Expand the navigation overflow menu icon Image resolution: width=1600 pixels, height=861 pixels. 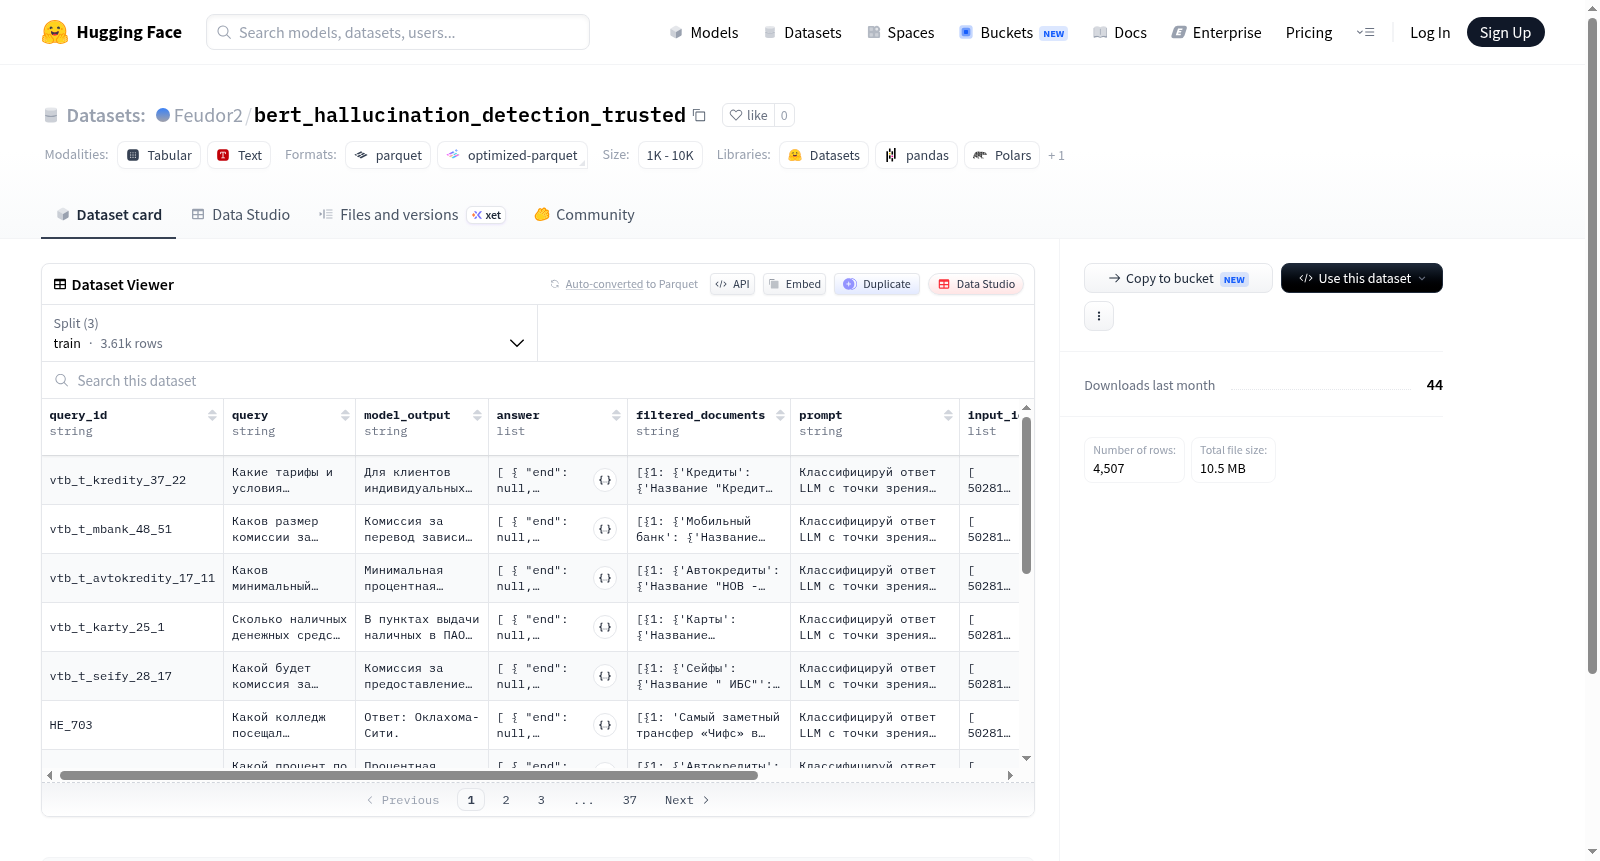[x=1365, y=32]
